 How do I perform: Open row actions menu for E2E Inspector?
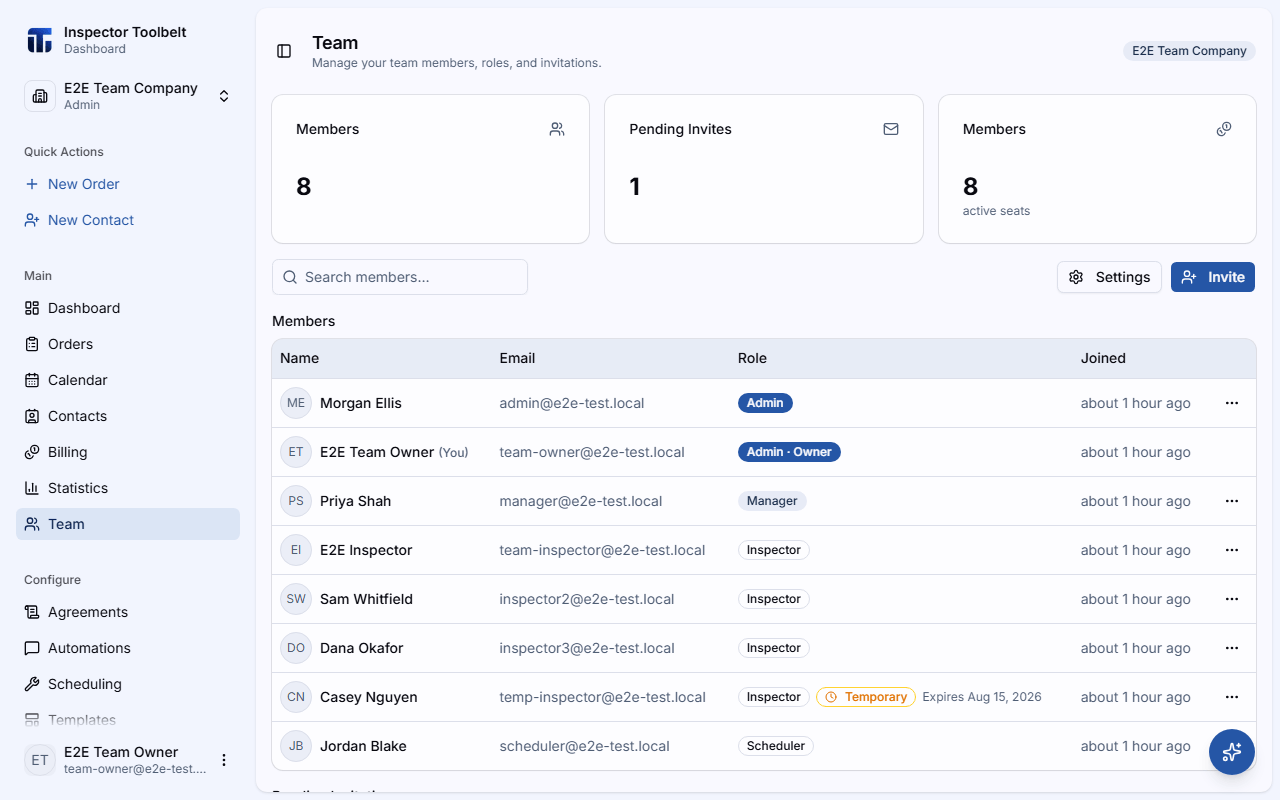(1232, 550)
